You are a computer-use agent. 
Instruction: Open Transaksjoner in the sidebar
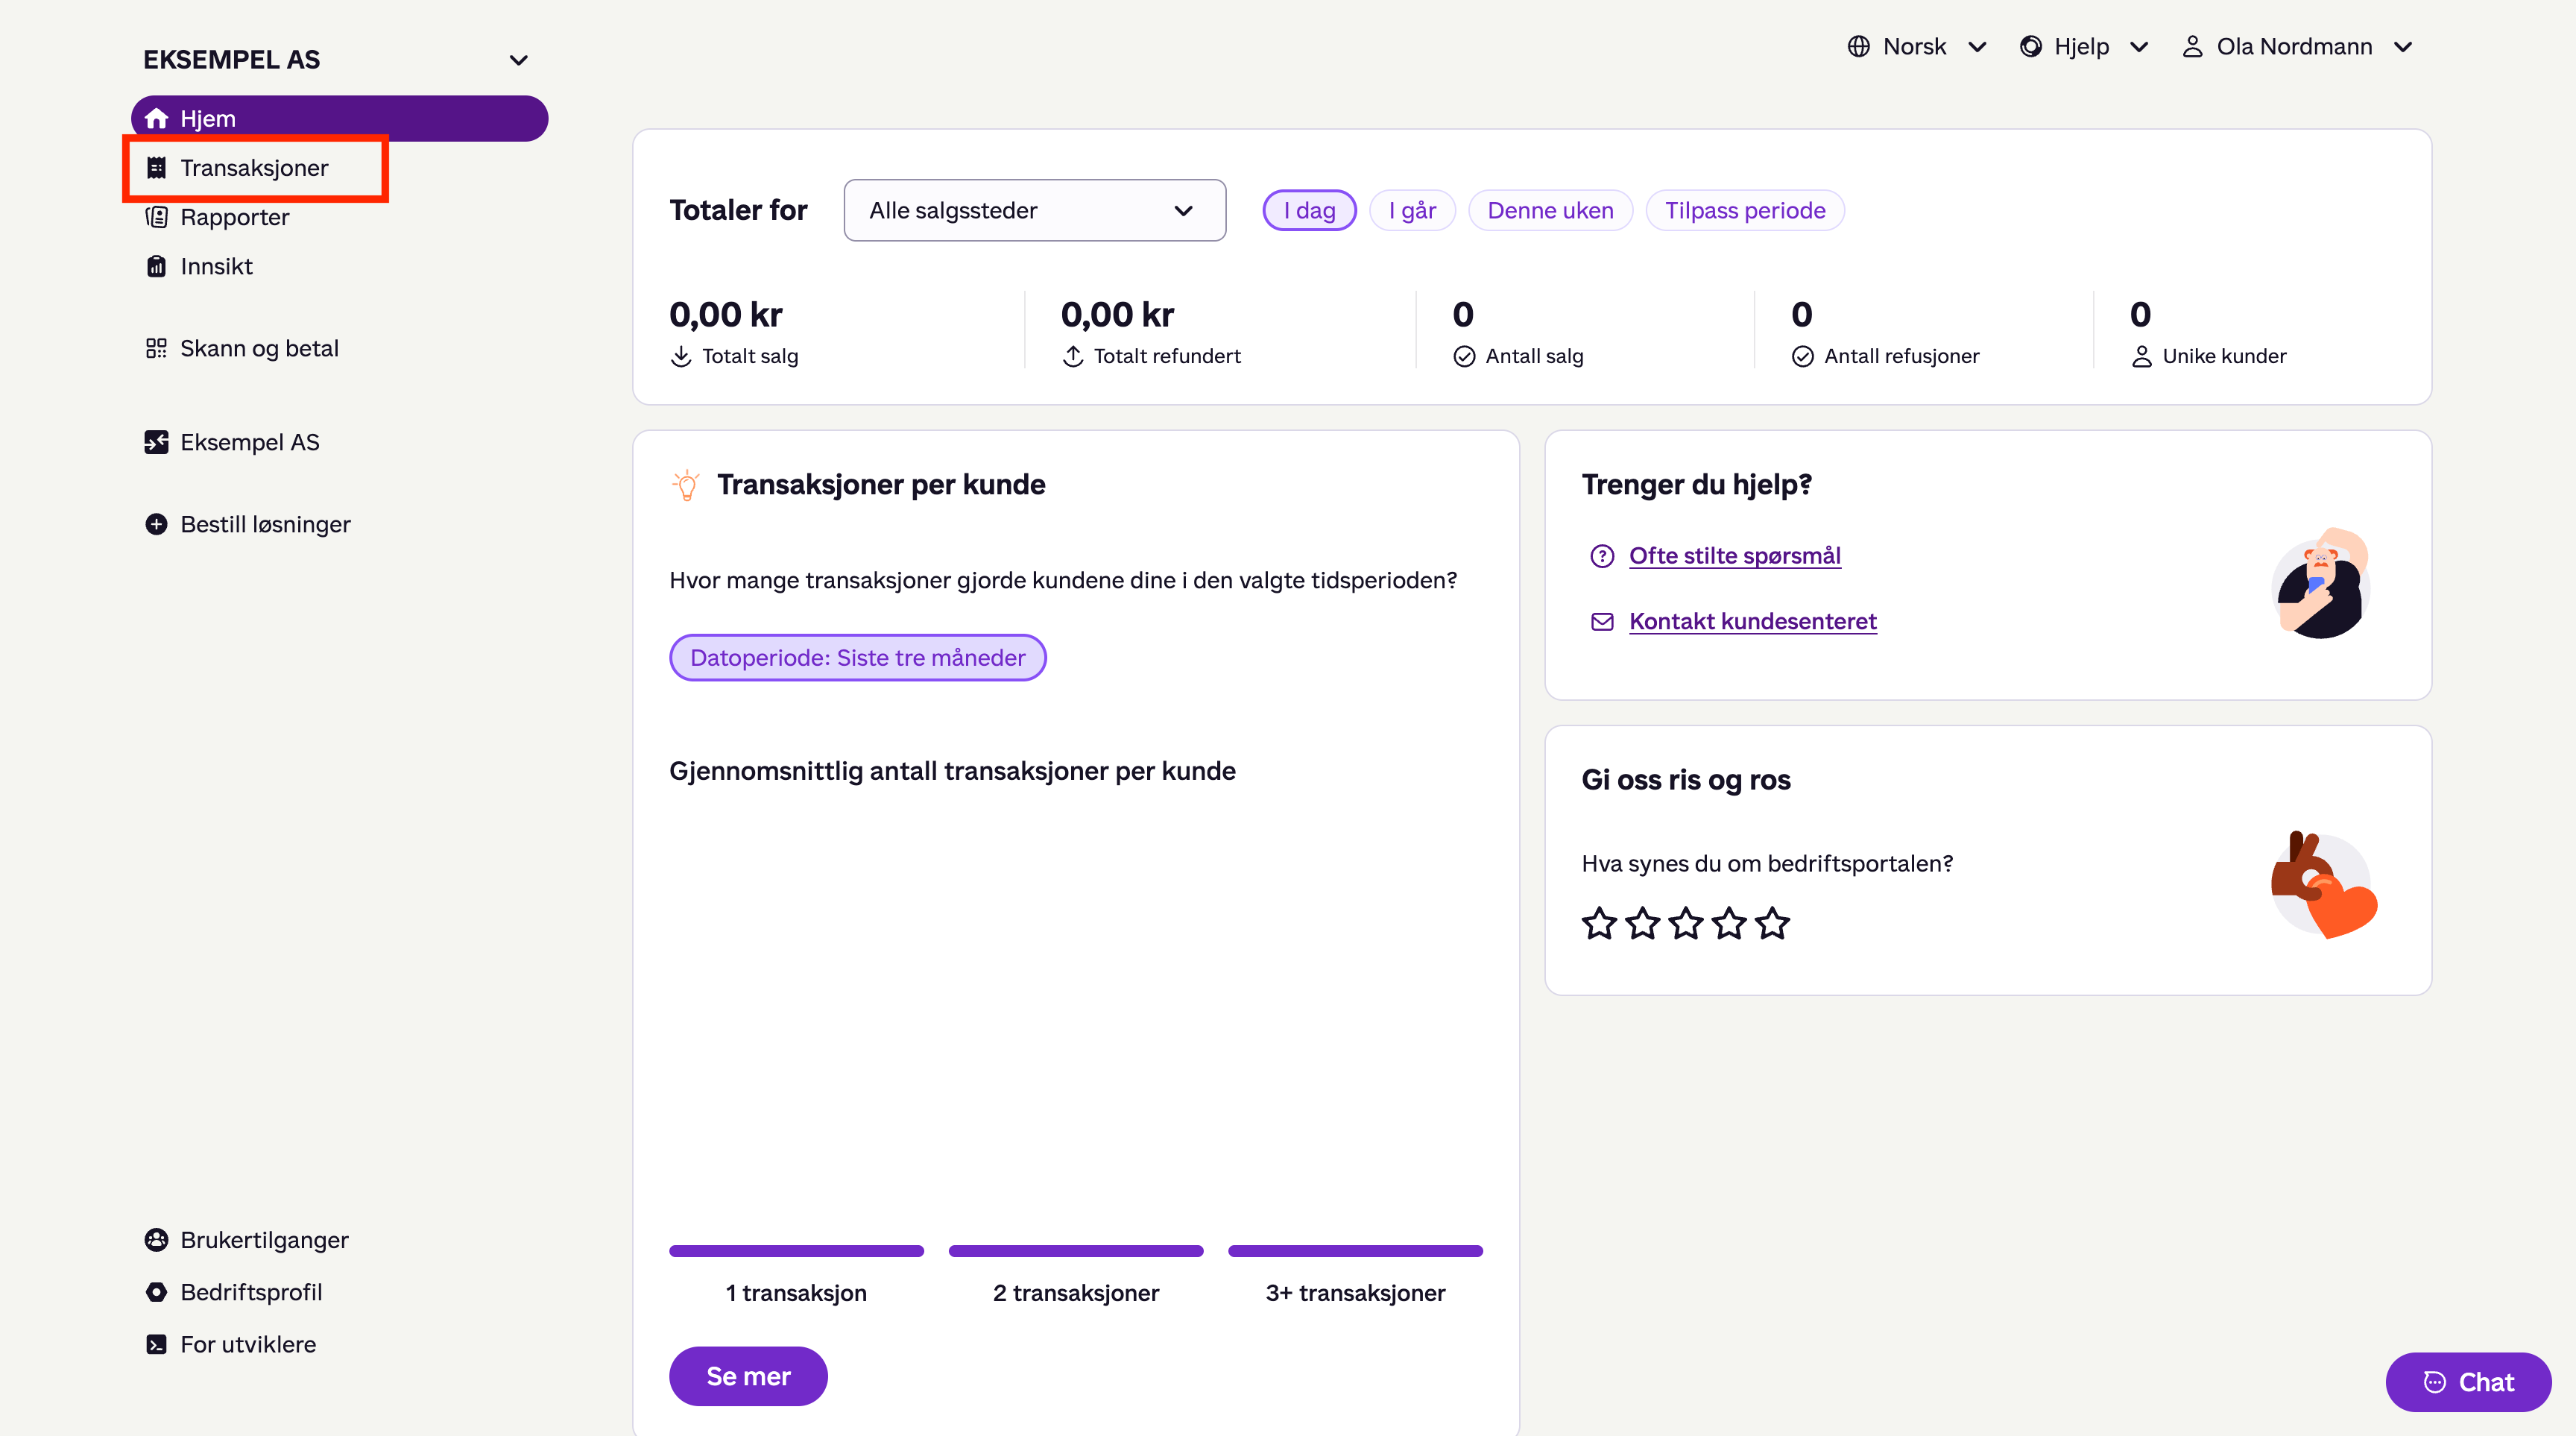click(255, 168)
